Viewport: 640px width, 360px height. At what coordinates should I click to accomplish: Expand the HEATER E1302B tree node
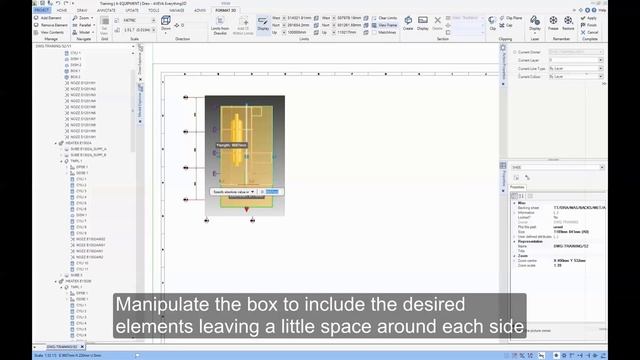click(56, 281)
